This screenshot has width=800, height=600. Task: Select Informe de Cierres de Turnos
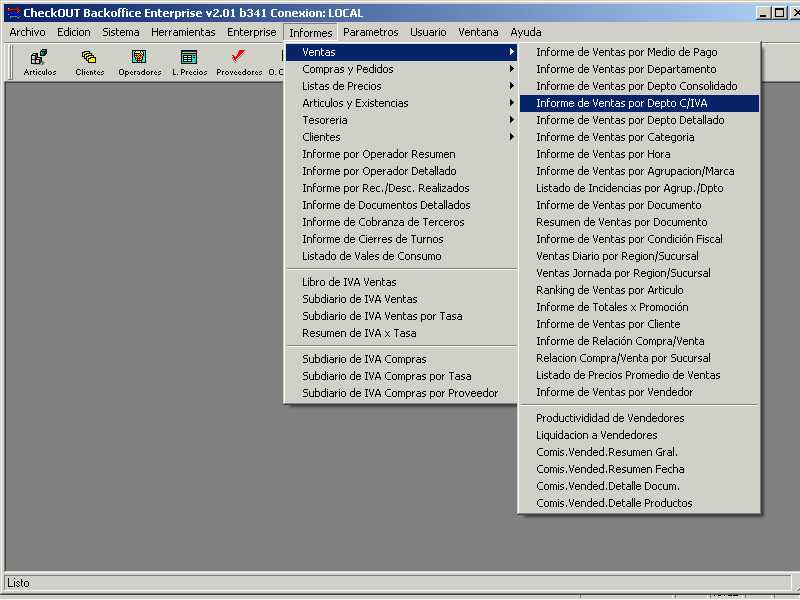pos(401,239)
